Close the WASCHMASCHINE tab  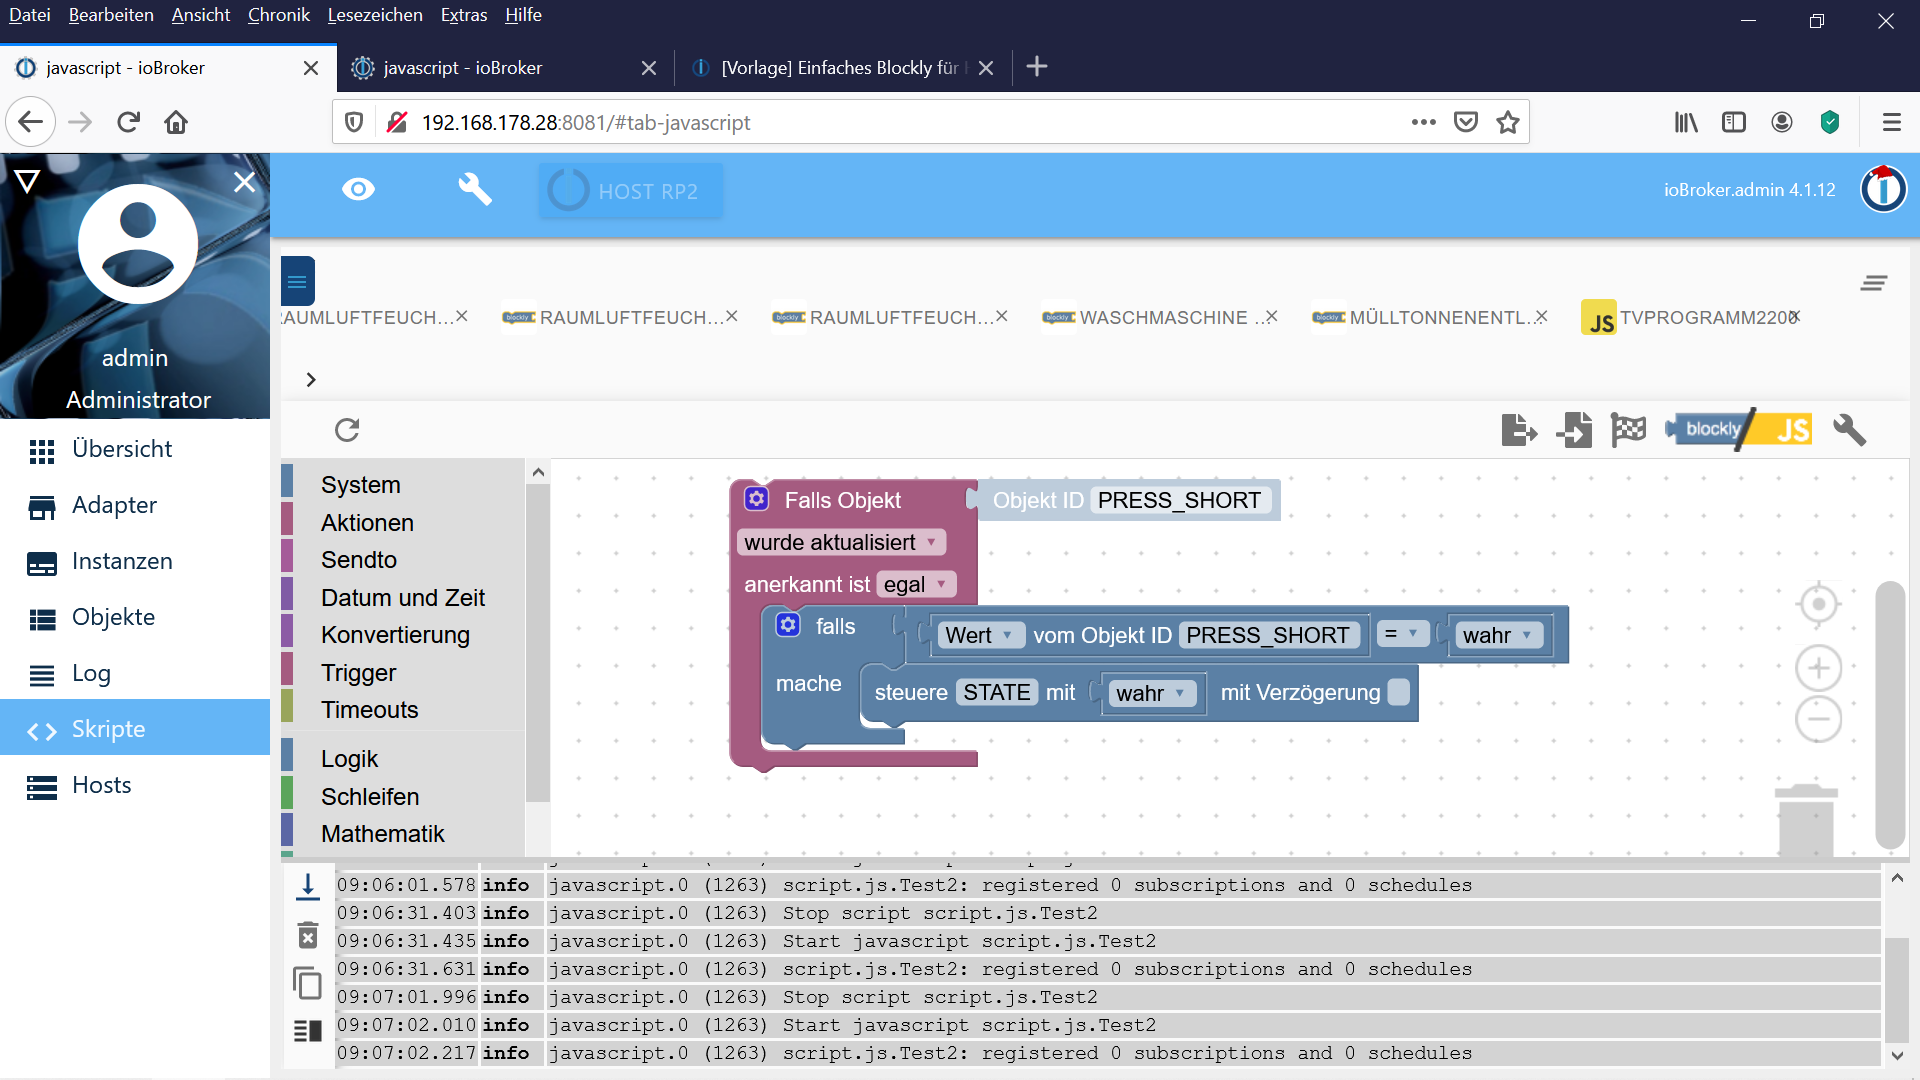point(1271,316)
